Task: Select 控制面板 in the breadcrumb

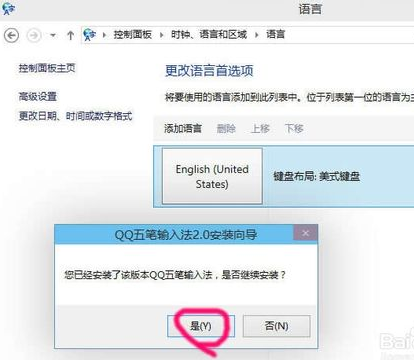Action: (x=133, y=34)
